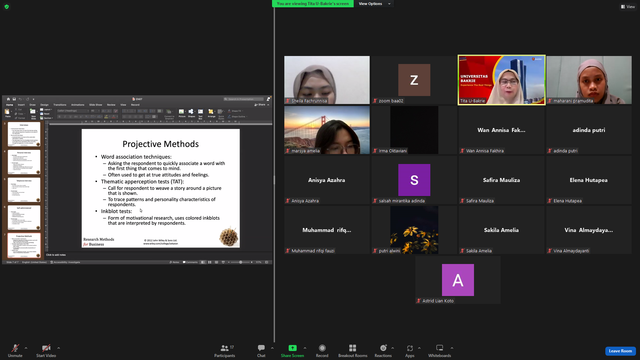640x360 pixels.
Task: Click the green encryption shield icon
Action: point(7,7)
